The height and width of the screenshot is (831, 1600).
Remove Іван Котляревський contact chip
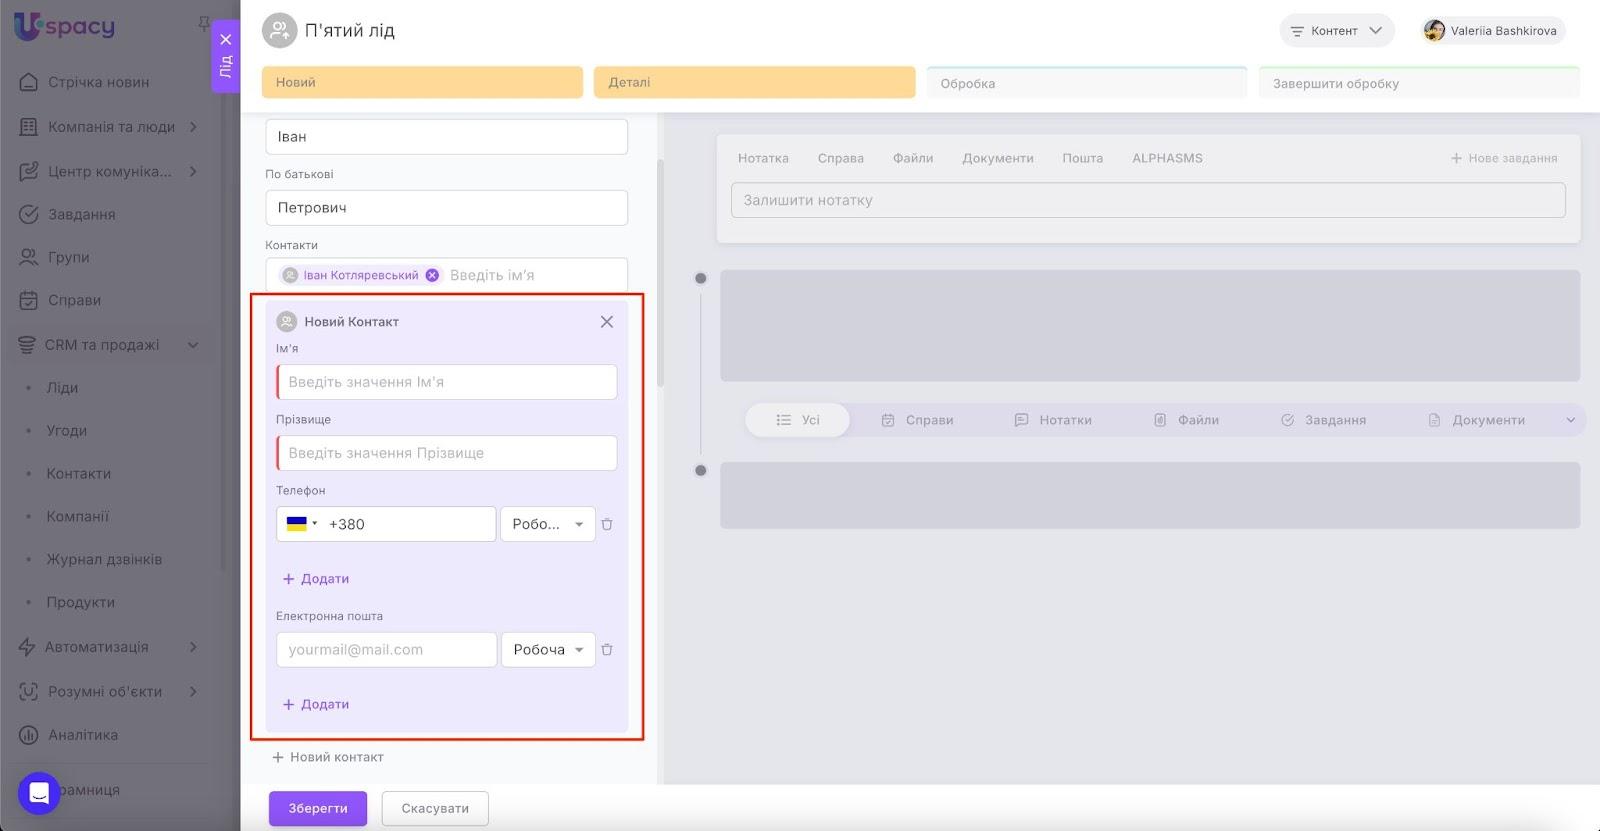[x=432, y=275]
